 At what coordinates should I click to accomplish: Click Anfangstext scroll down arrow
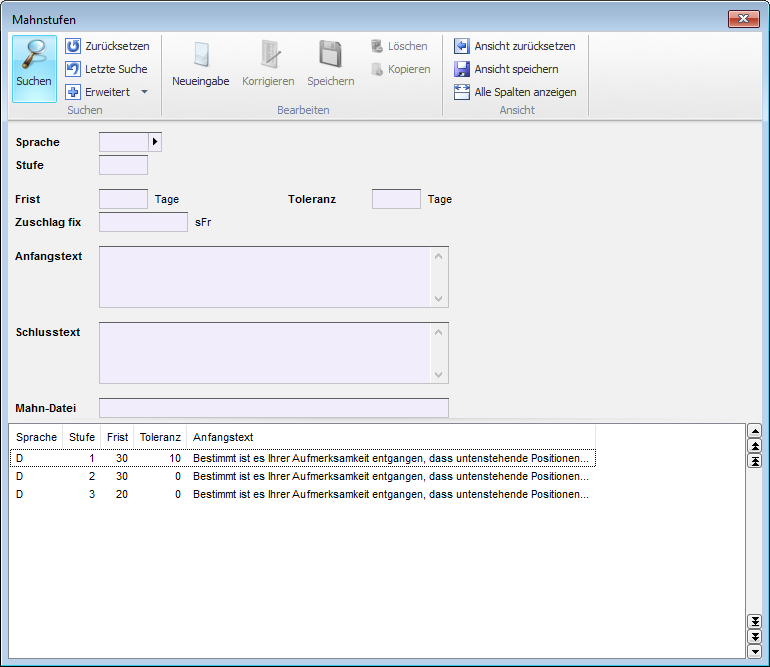(439, 299)
